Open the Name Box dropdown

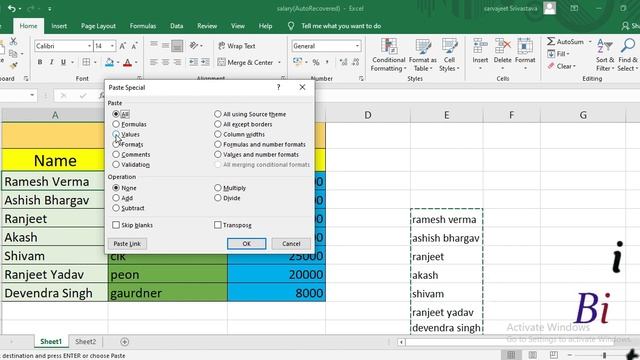pos(32,95)
